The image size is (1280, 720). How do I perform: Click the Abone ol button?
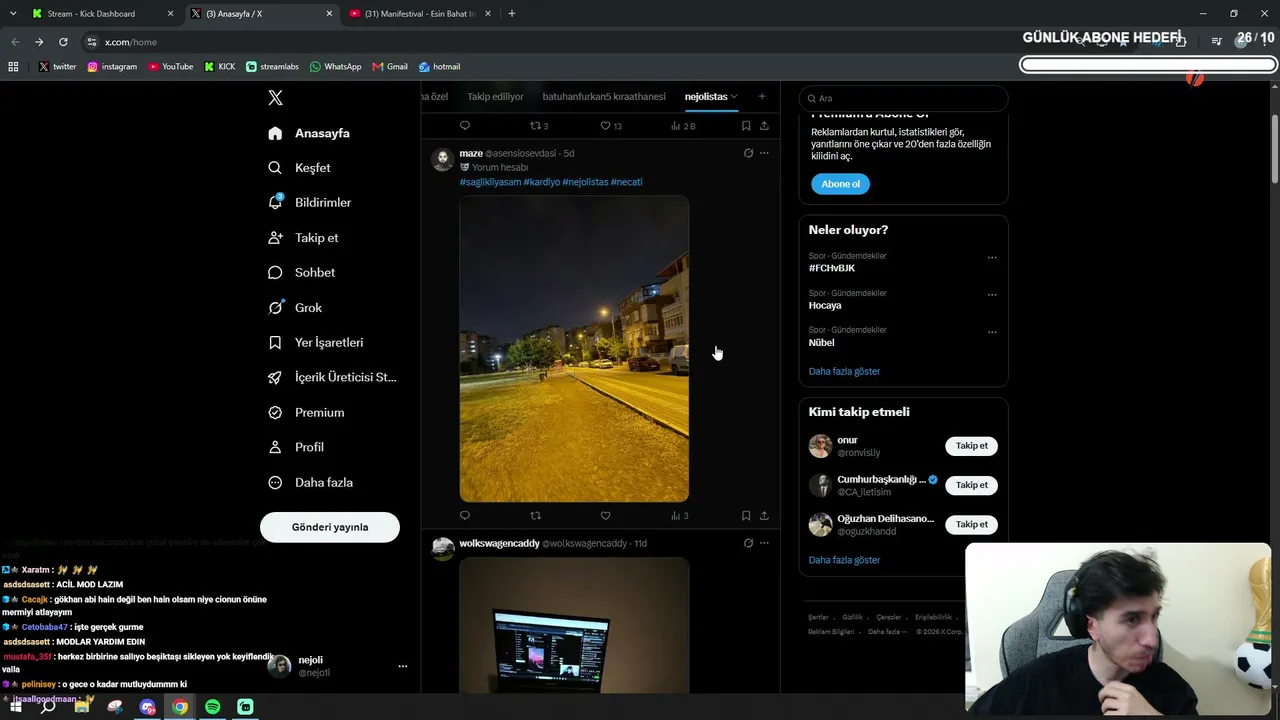(840, 184)
